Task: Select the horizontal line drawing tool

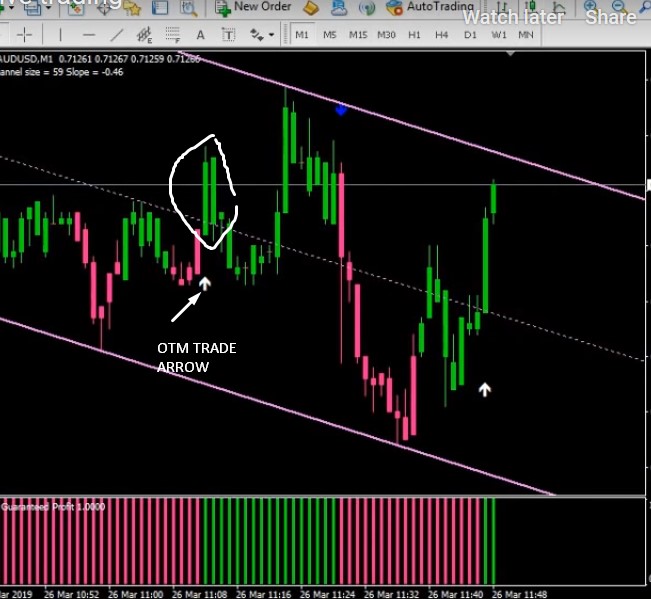Action: click(88, 35)
